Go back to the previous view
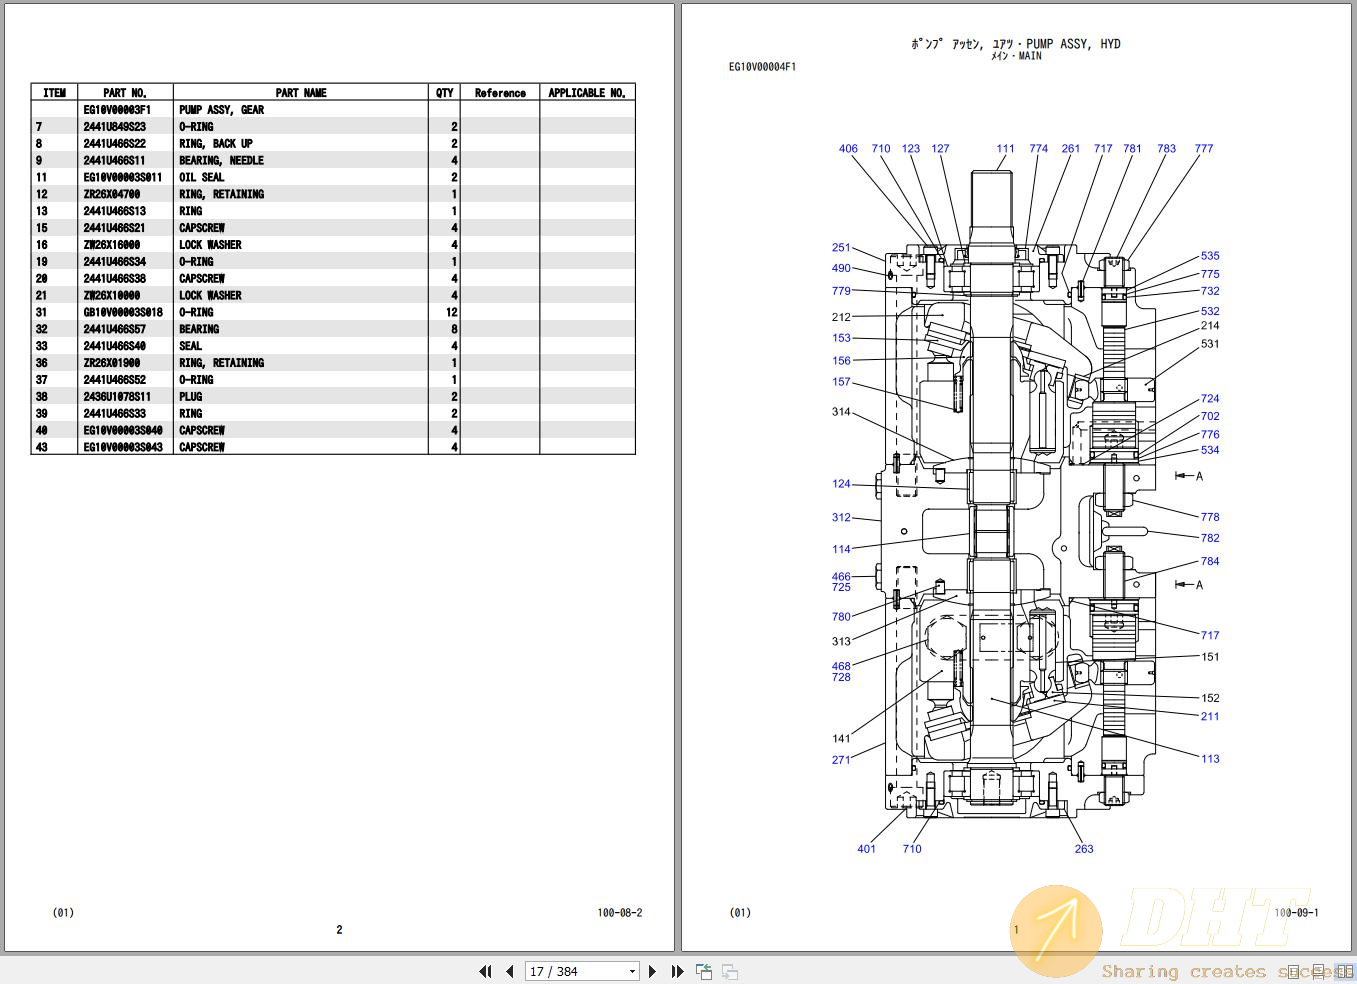 point(704,971)
